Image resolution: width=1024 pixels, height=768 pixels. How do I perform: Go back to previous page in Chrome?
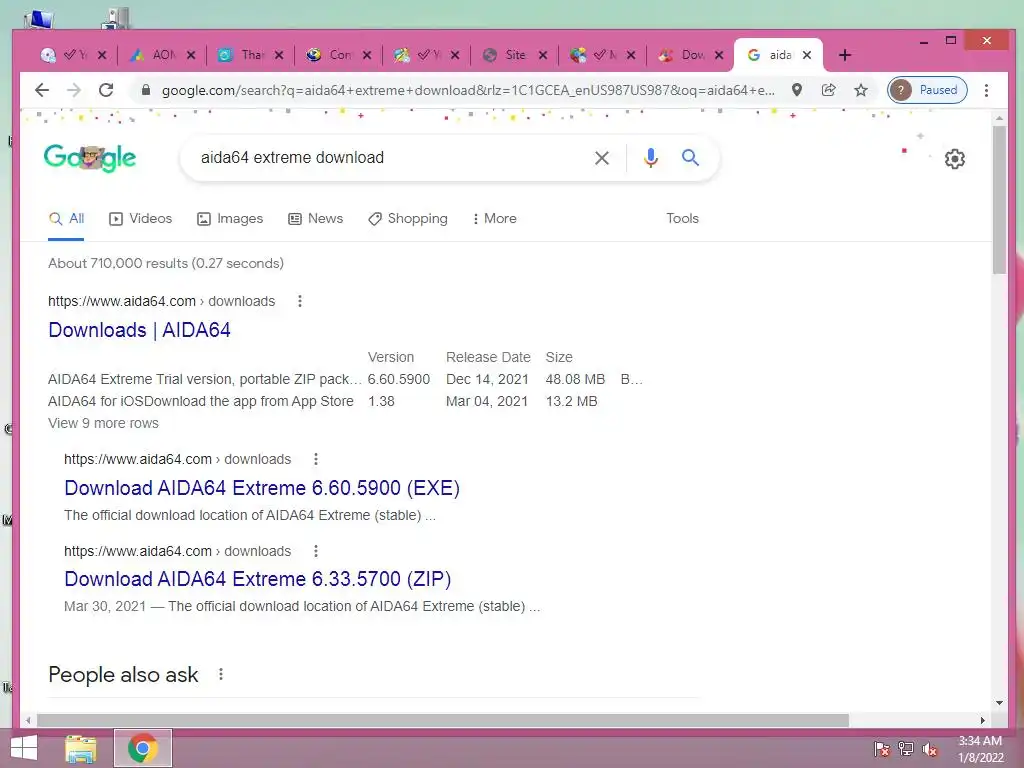tap(42, 90)
